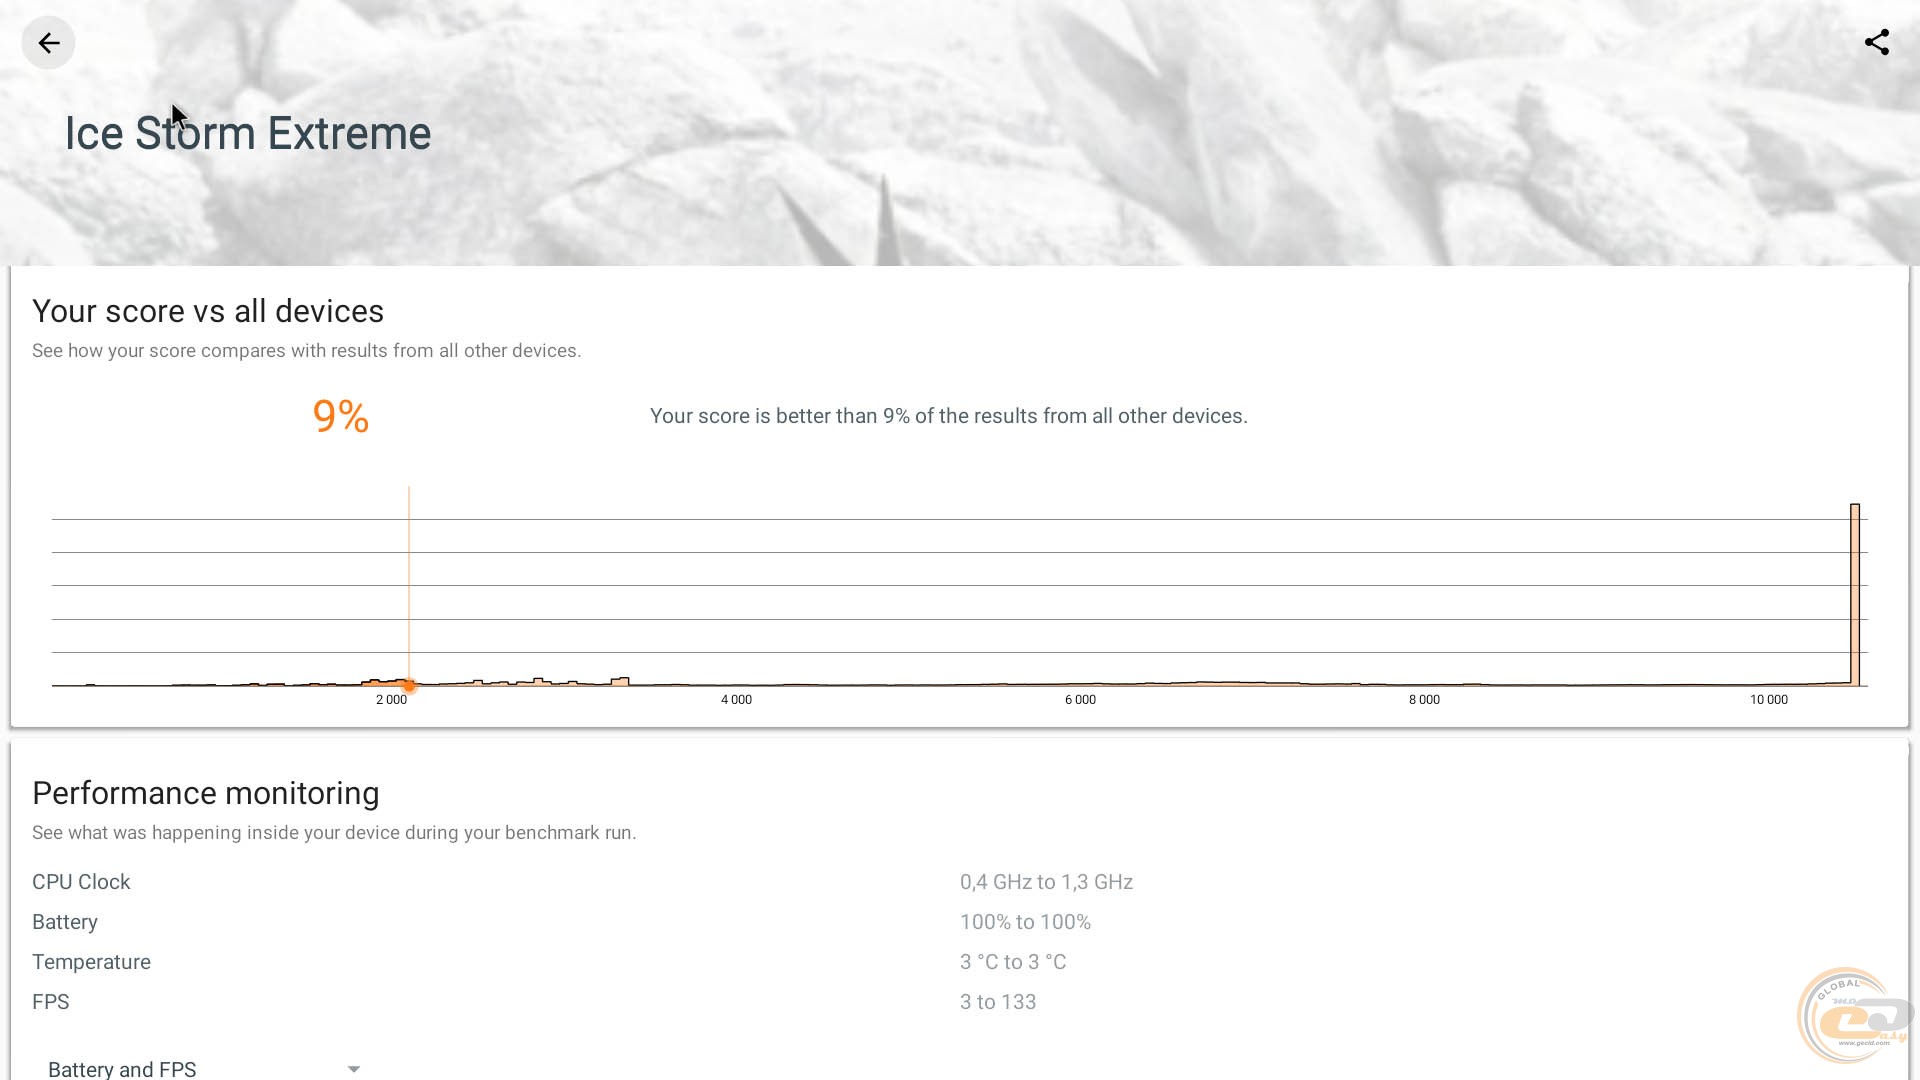Click the watermark logo in the corner
The image size is (1920, 1080).
pyautogui.click(x=1853, y=1017)
